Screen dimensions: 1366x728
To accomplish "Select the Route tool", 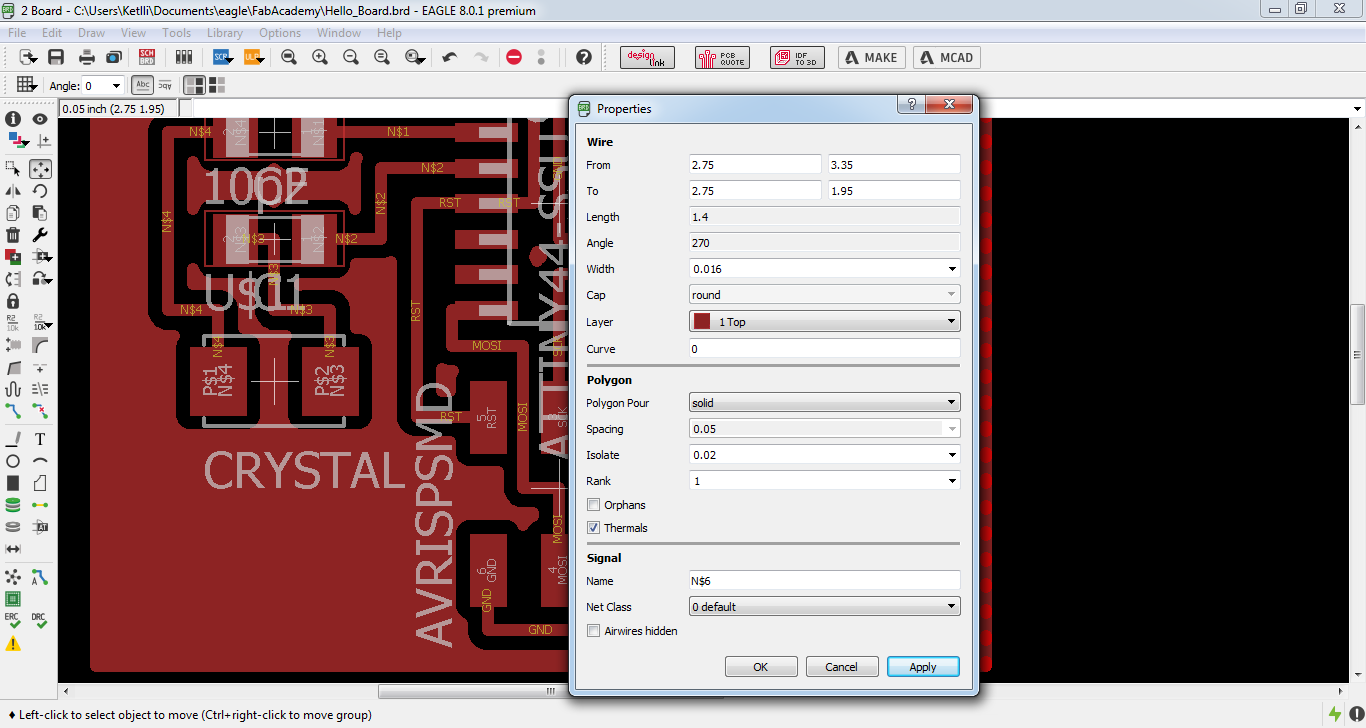I will click(x=13, y=410).
